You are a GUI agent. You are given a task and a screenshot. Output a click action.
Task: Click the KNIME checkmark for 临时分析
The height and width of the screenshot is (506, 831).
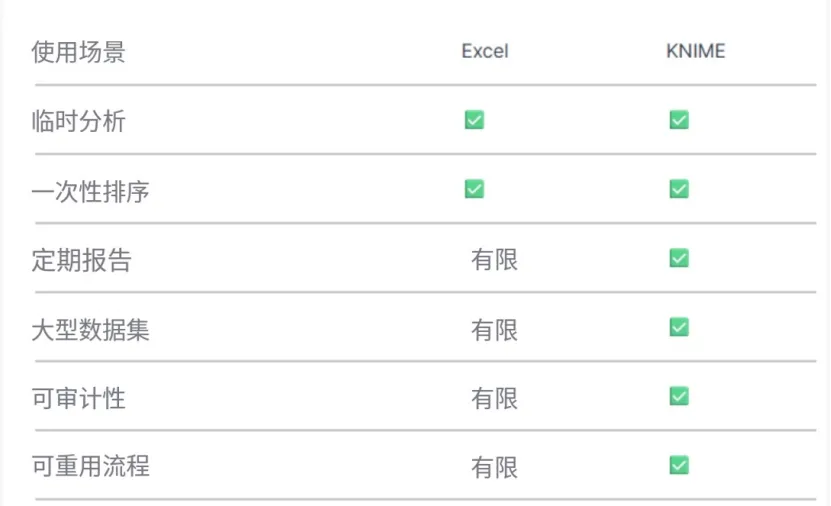click(x=679, y=120)
